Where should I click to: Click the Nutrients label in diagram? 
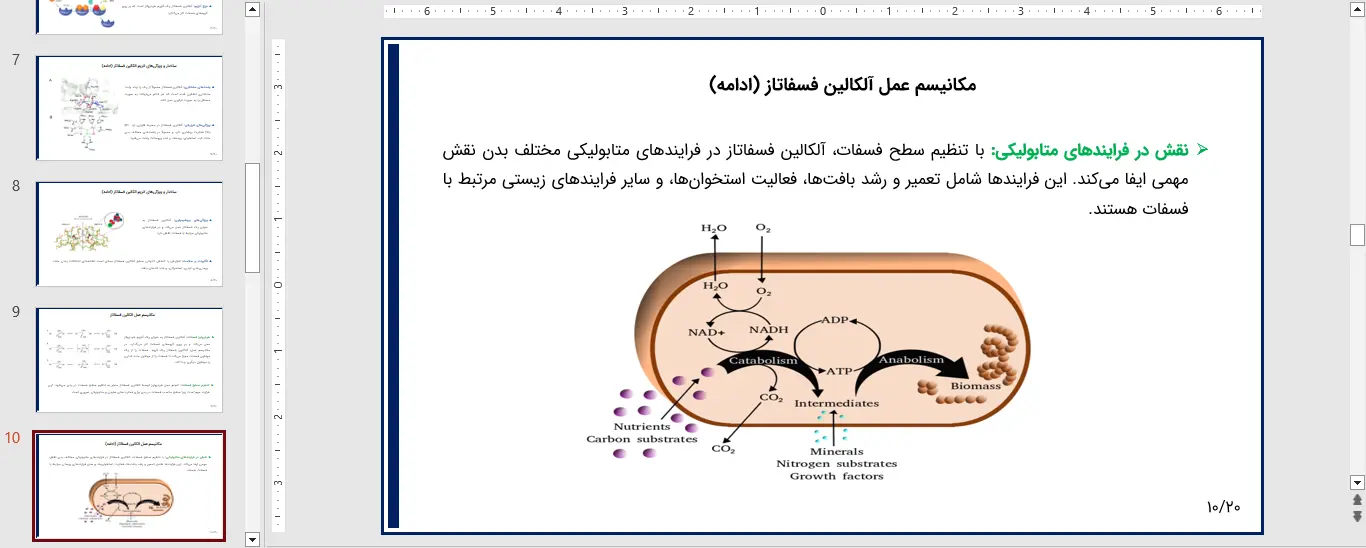pos(642,427)
